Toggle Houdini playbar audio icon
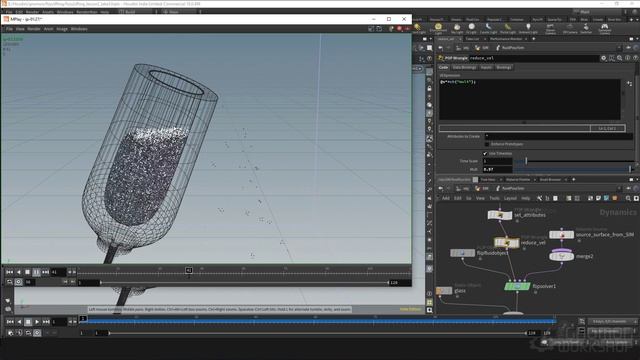This screenshot has height=360, width=640. click(19, 333)
